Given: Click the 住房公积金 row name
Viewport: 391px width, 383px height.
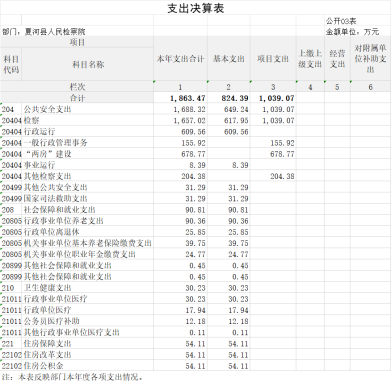Looking at the screenshot, I should tap(43, 366).
